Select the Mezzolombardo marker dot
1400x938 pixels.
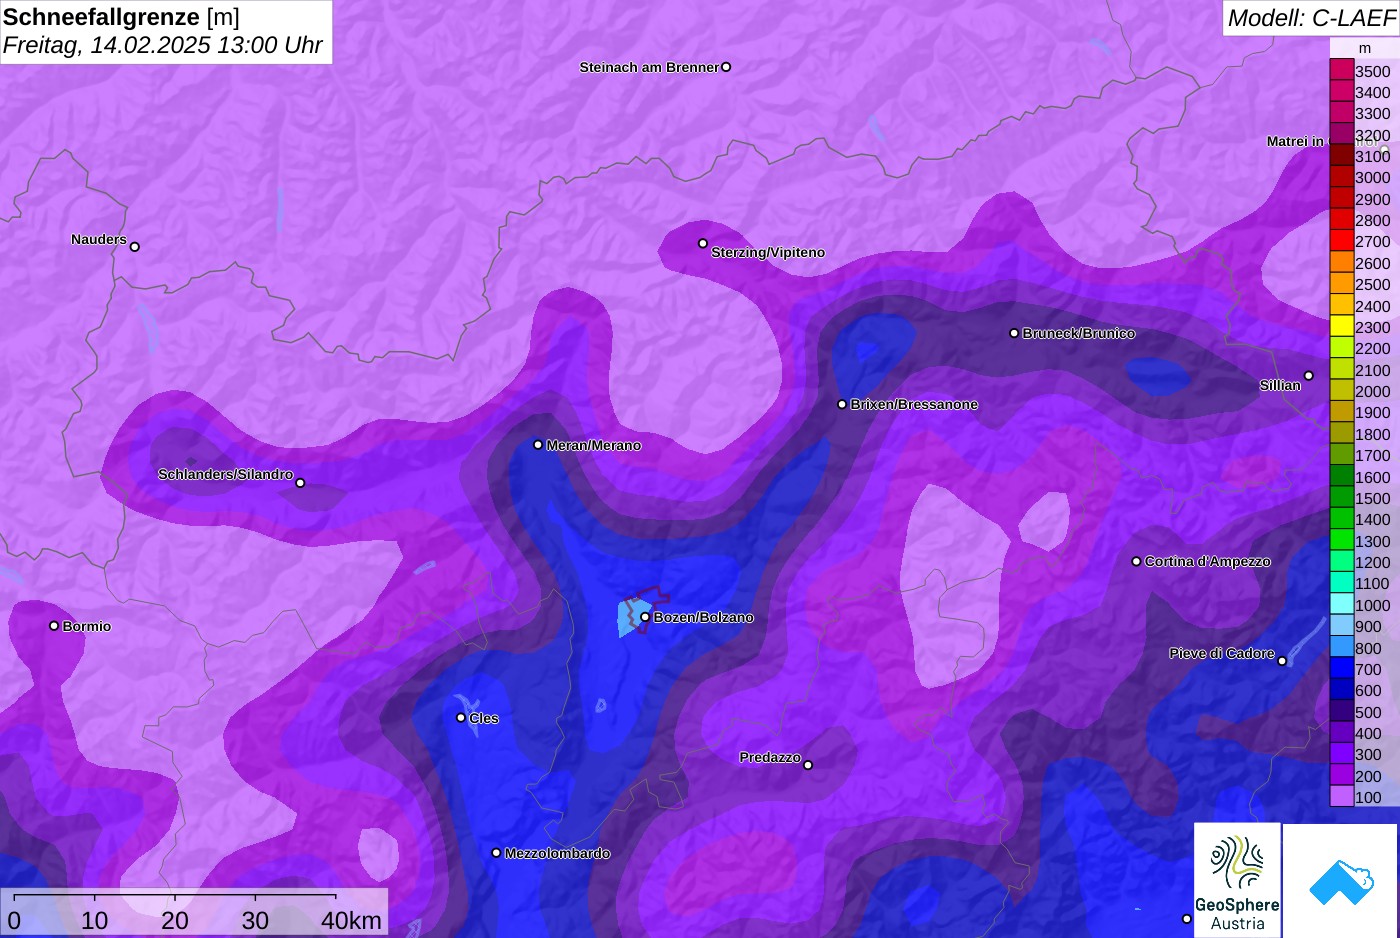[x=496, y=853]
